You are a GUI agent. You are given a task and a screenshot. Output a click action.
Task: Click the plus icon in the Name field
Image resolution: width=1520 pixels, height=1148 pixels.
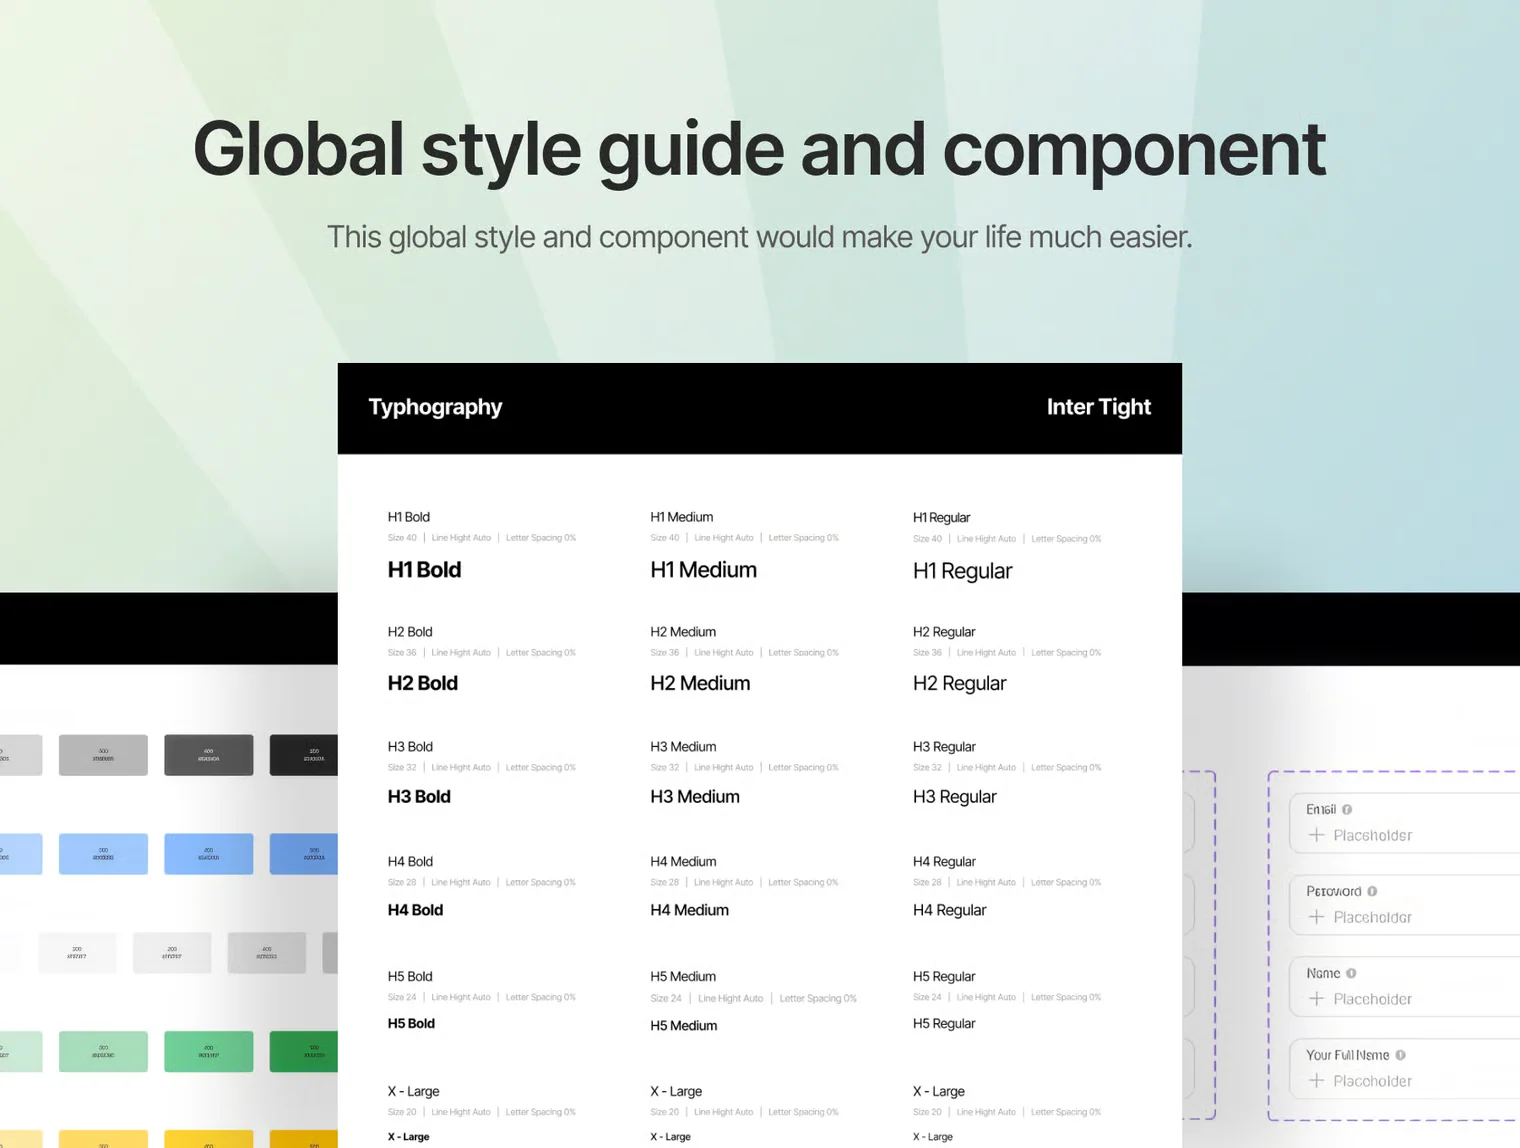[1316, 999]
